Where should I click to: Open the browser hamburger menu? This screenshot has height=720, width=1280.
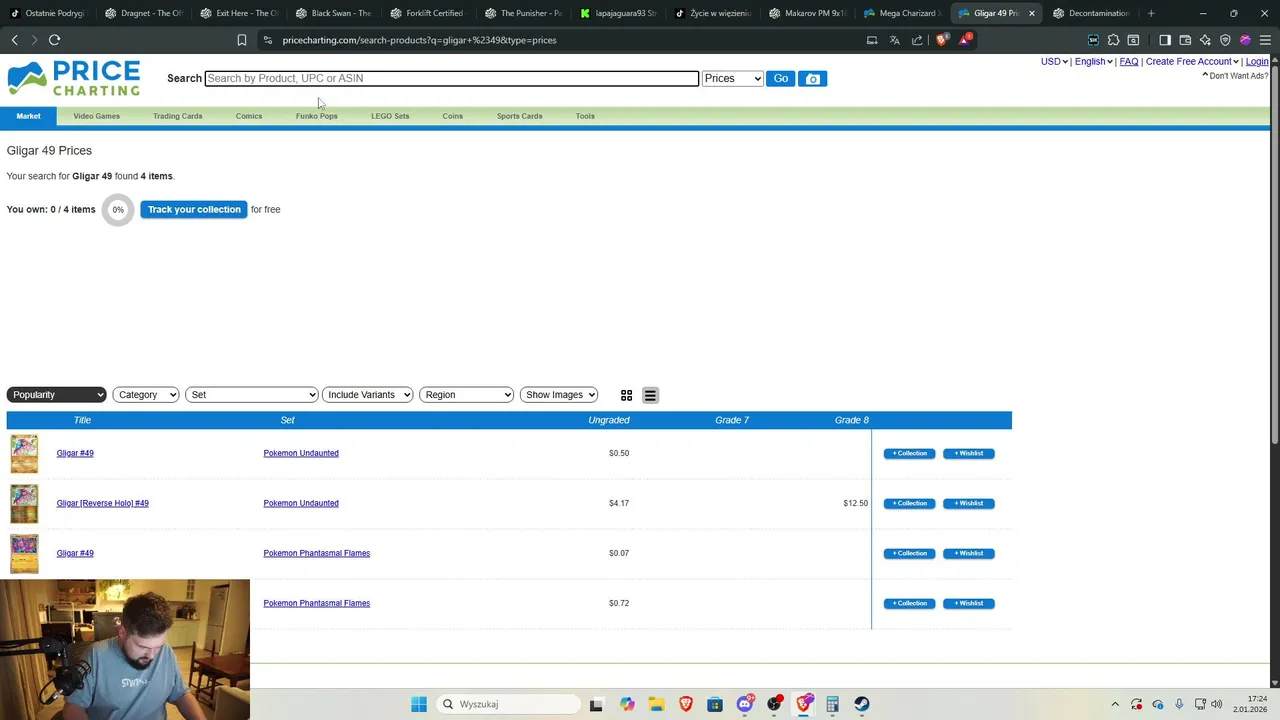tap(1265, 40)
